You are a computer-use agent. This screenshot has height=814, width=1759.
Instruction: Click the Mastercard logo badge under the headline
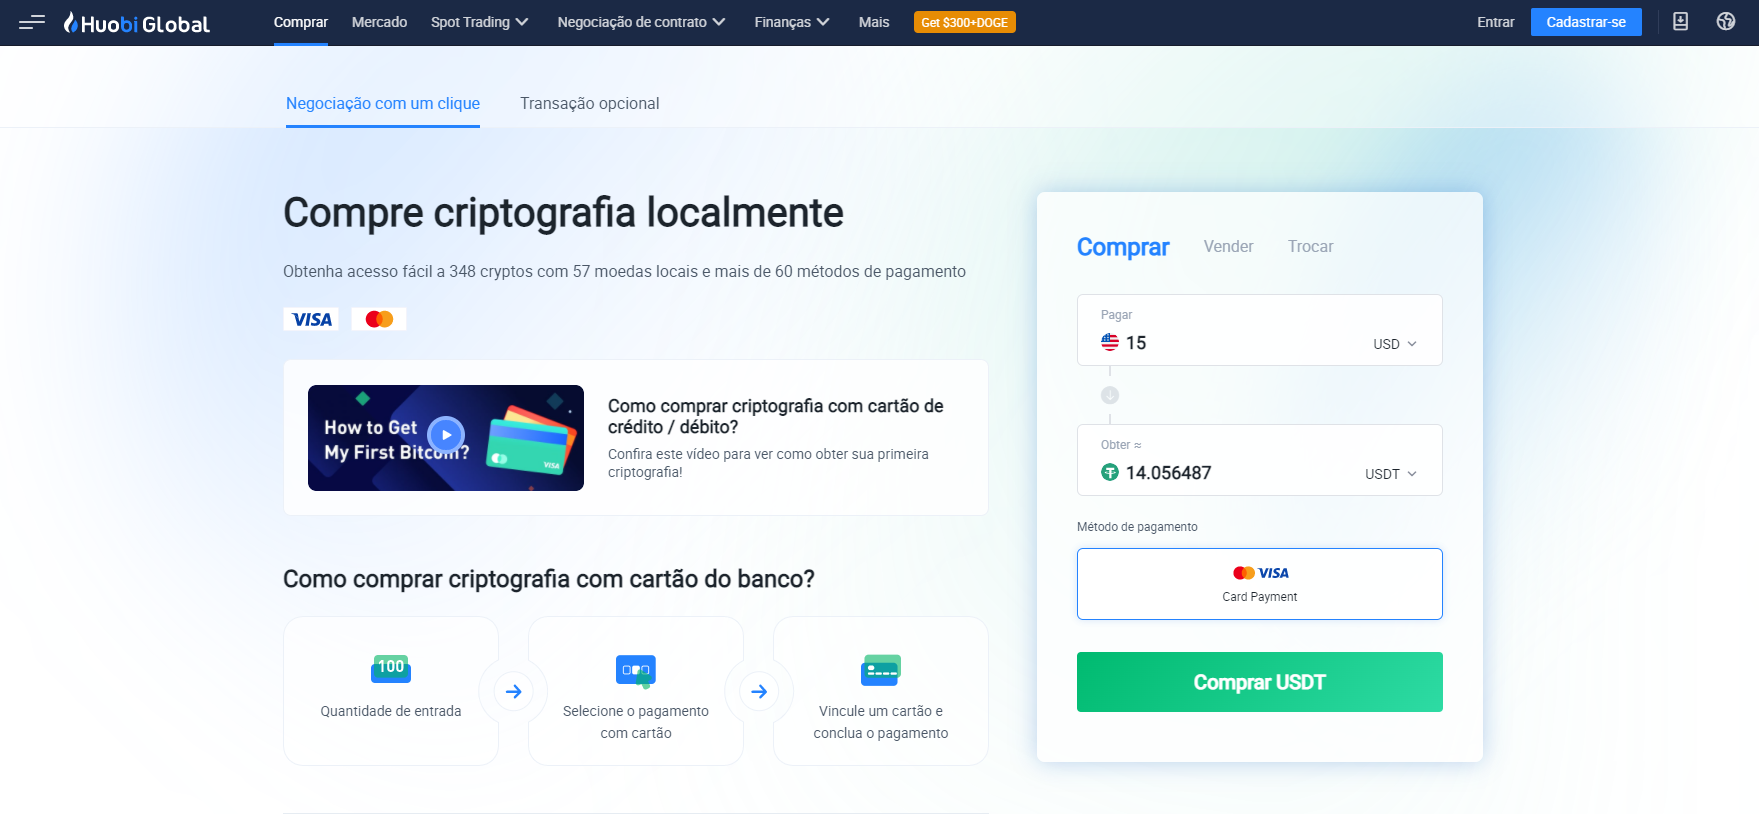click(379, 319)
